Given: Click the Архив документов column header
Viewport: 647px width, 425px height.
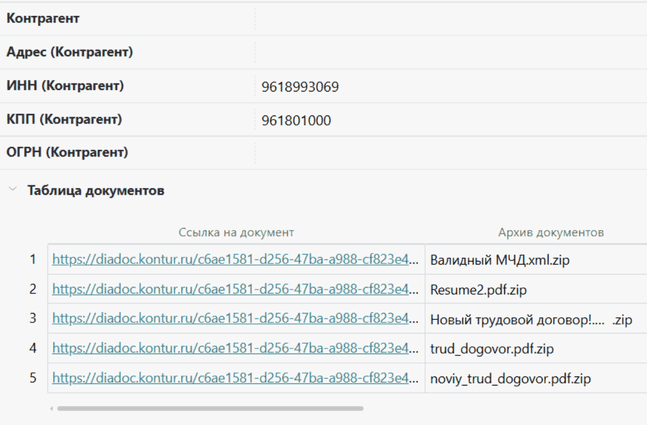Looking at the screenshot, I should [x=550, y=232].
